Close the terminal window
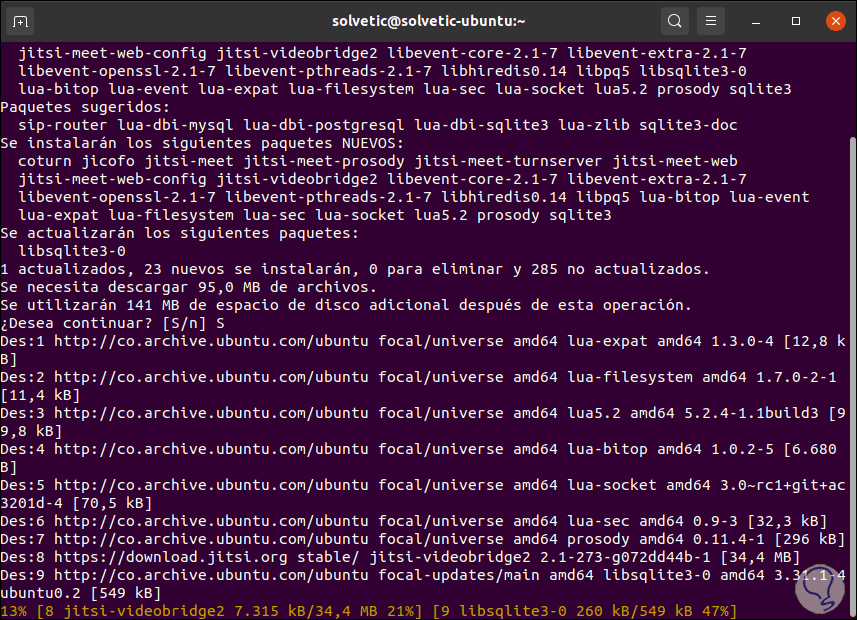Image resolution: width=857 pixels, height=620 pixels. coord(836,21)
